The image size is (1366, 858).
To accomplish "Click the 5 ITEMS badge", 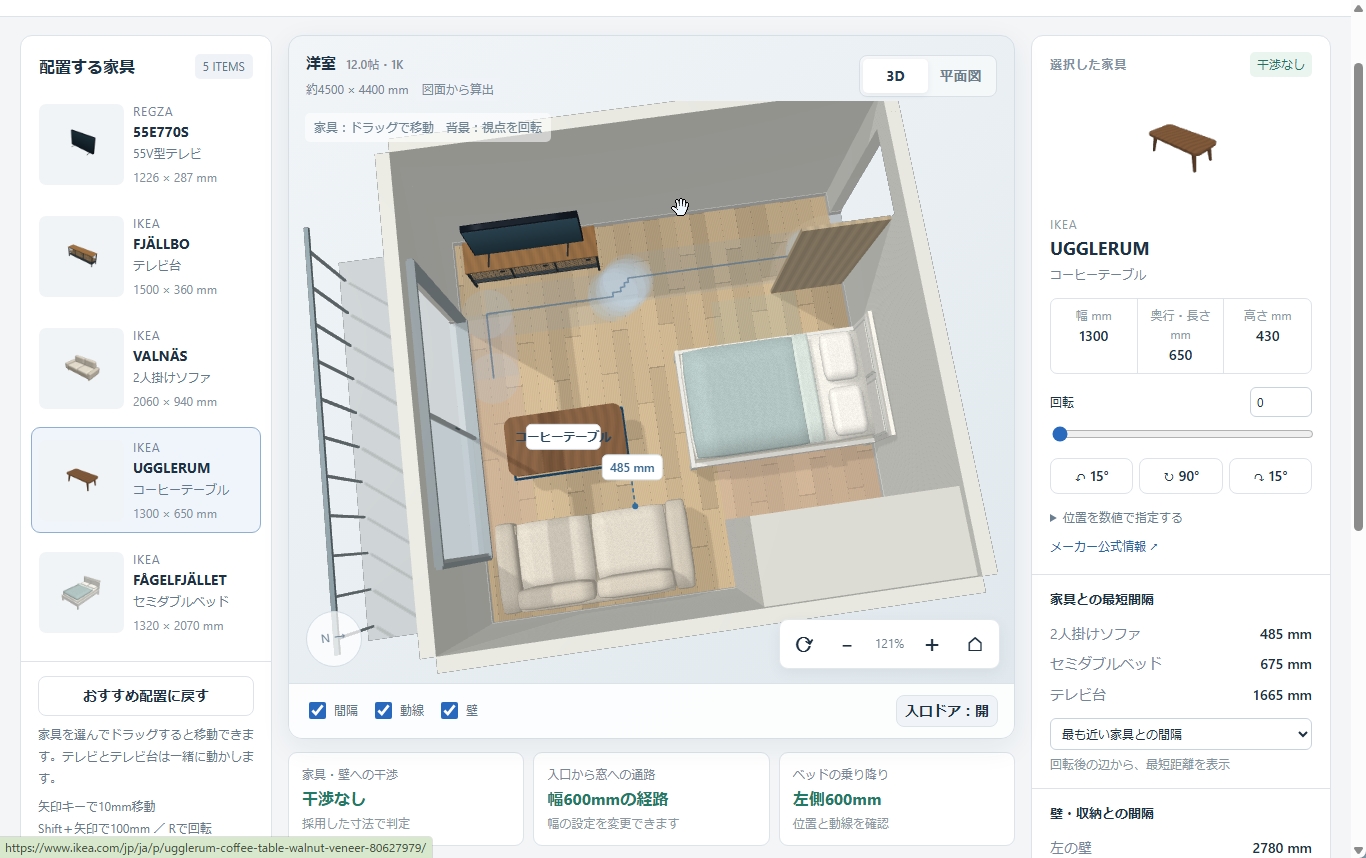I will coord(224,67).
